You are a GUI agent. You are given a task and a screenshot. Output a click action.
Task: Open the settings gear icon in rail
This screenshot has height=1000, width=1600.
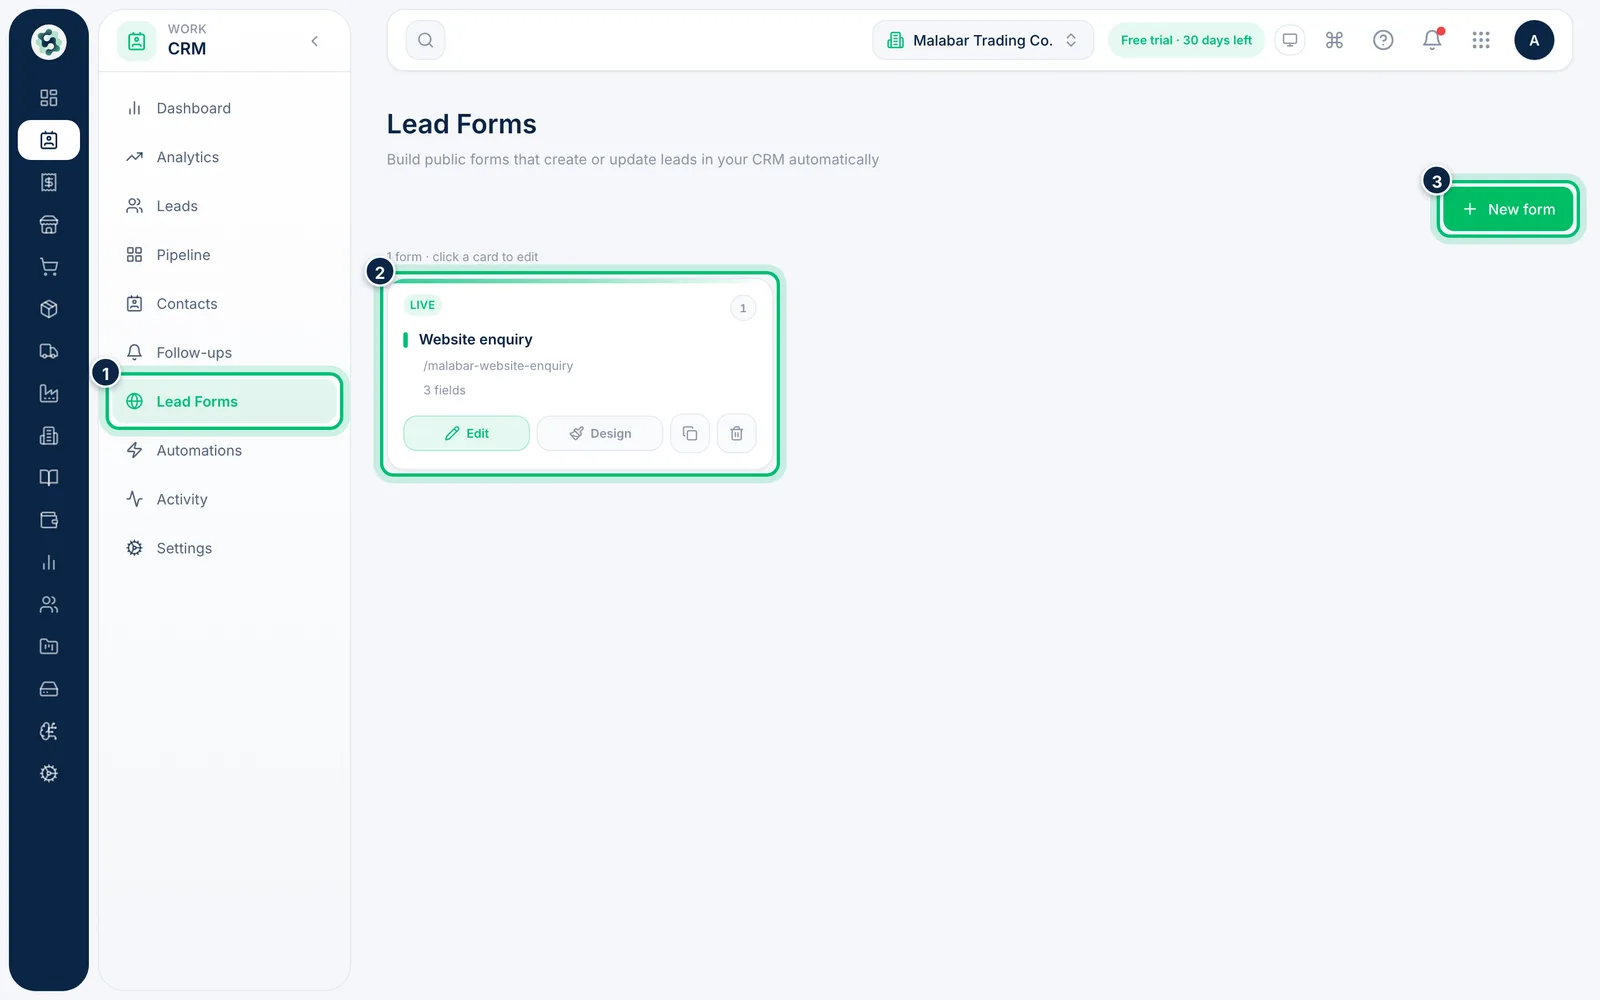coord(48,773)
